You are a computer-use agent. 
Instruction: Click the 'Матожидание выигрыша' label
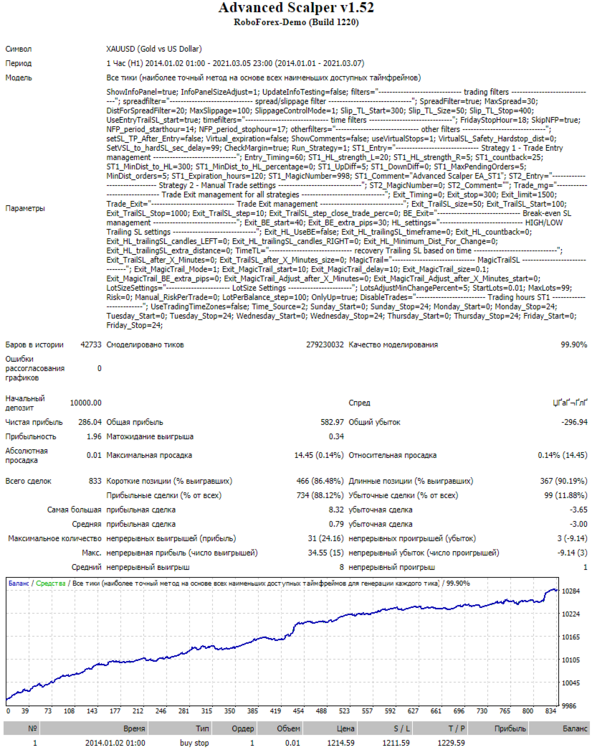(x=150, y=436)
